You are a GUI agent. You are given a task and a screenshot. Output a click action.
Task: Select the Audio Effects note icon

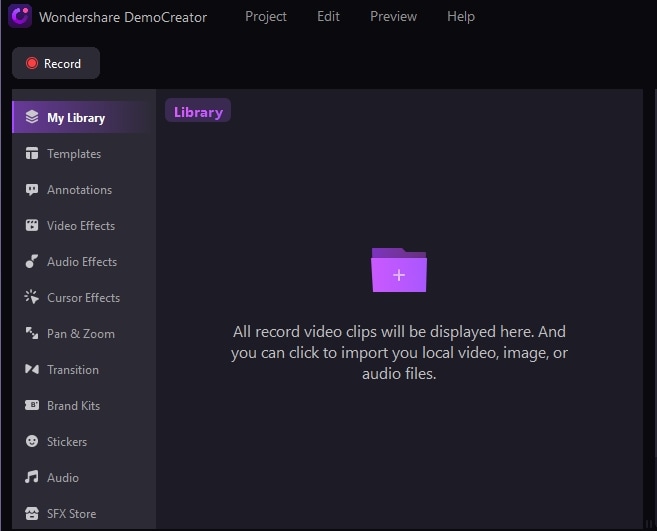click(x=32, y=262)
